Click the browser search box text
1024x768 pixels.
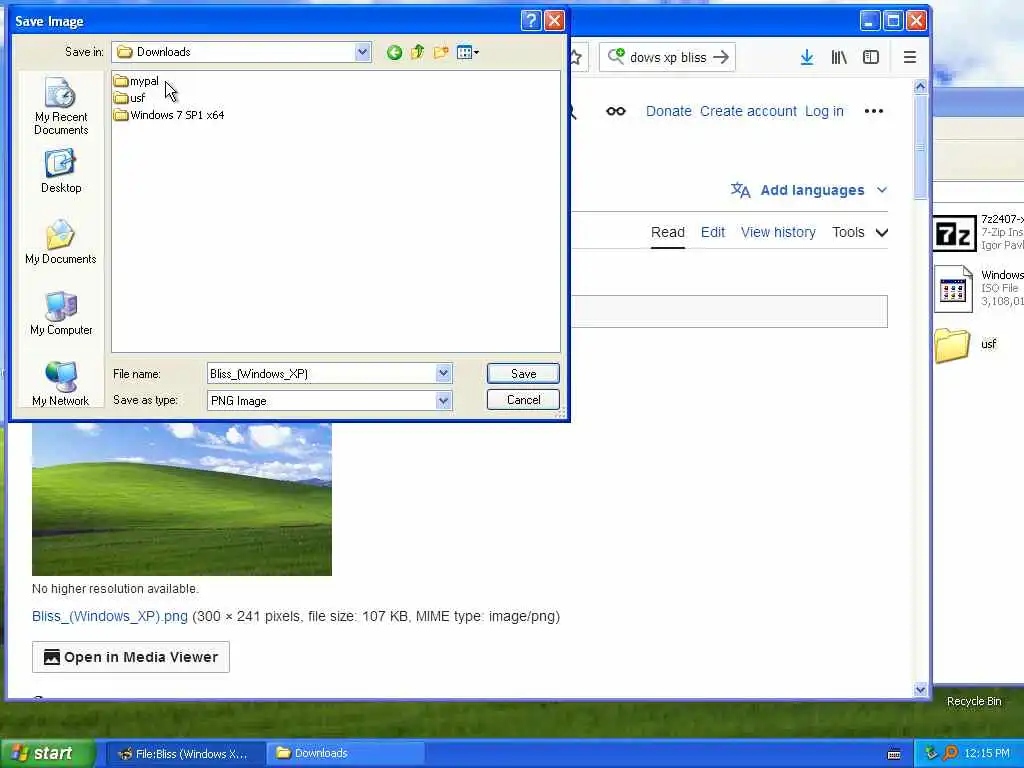668,57
